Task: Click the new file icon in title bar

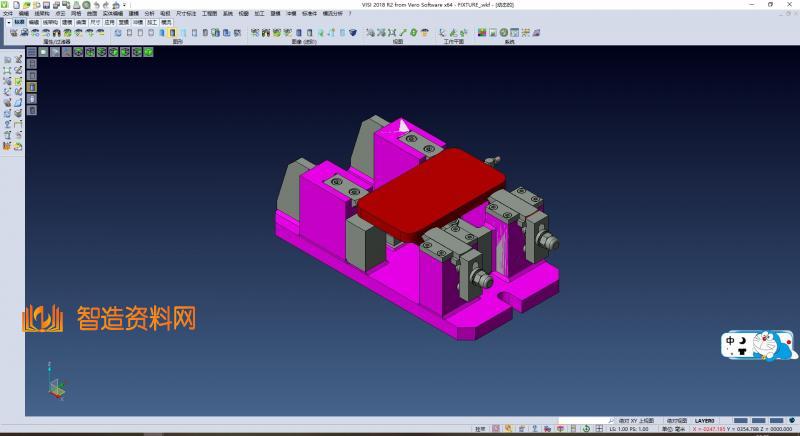Action: coord(16,5)
